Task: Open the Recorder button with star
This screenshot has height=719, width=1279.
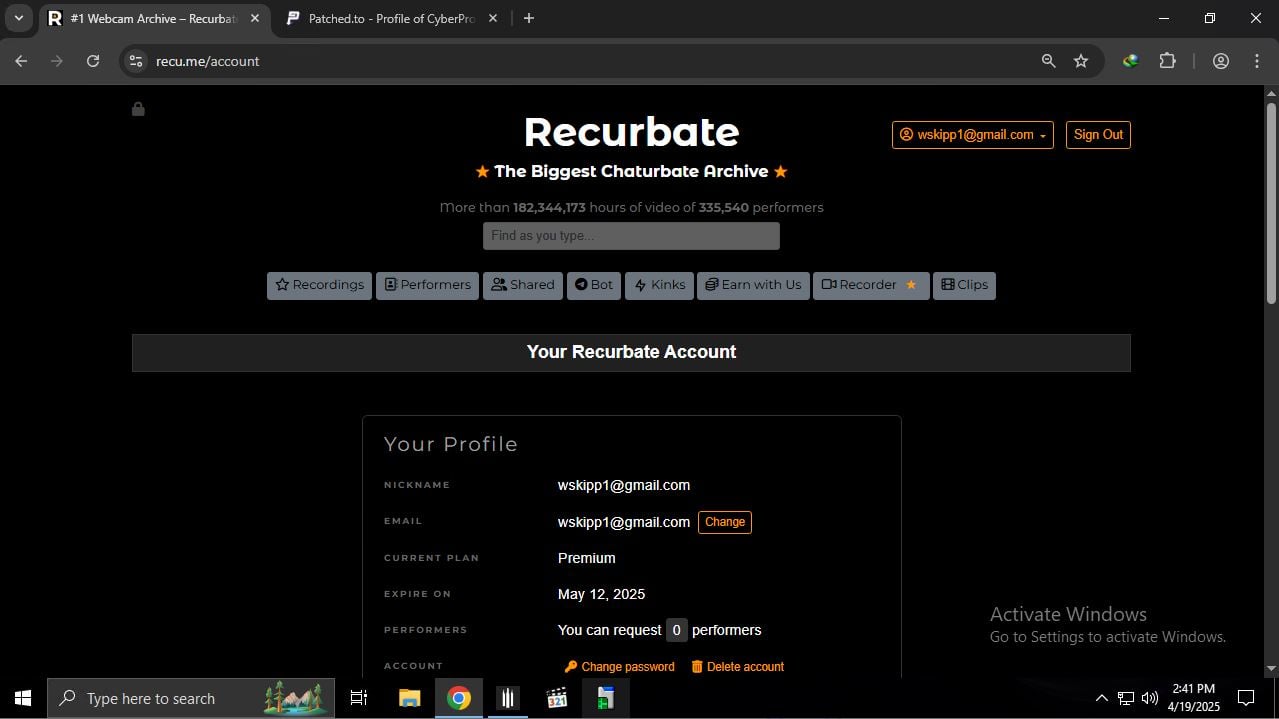Action: pyautogui.click(x=871, y=285)
